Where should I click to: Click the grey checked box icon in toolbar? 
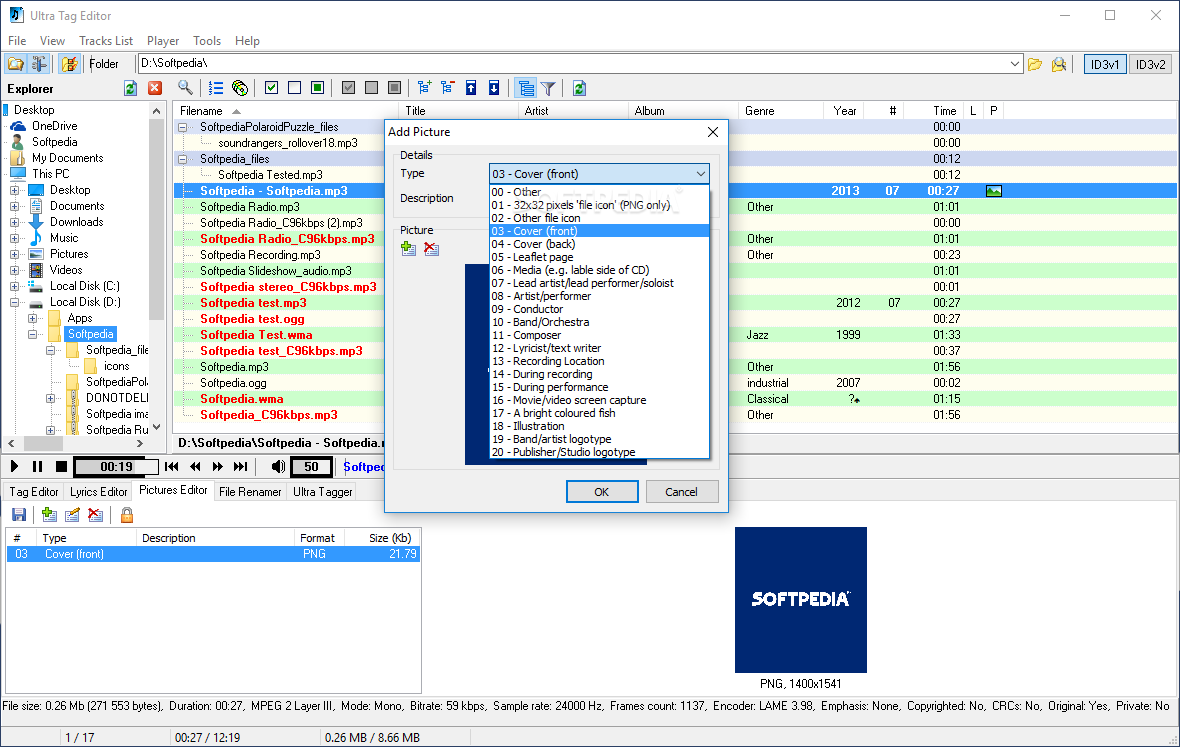point(348,88)
